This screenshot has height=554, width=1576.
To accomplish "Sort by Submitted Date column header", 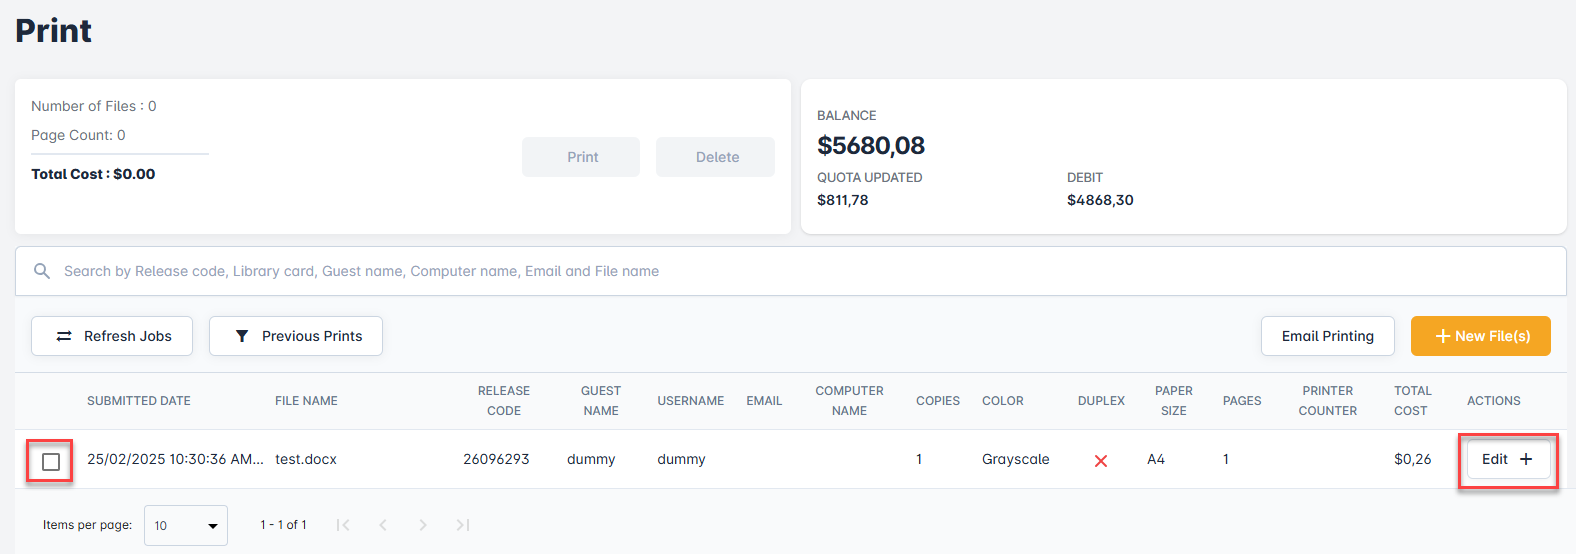I will point(139,401).
